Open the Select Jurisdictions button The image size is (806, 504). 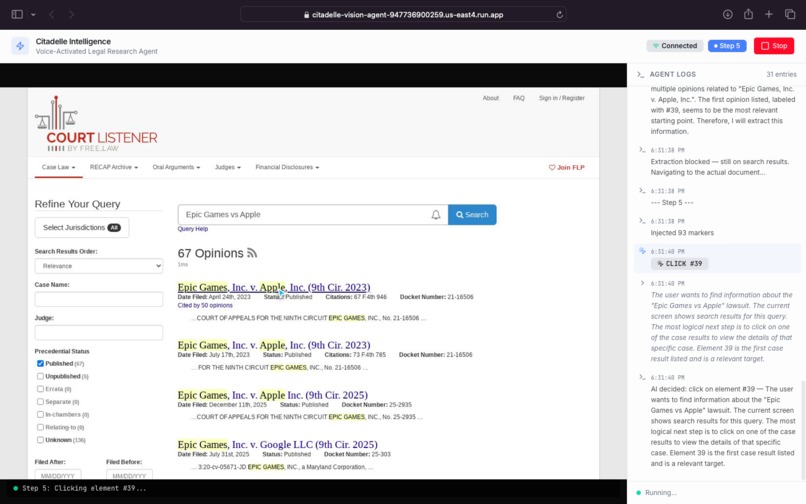(x=82, y=227)
